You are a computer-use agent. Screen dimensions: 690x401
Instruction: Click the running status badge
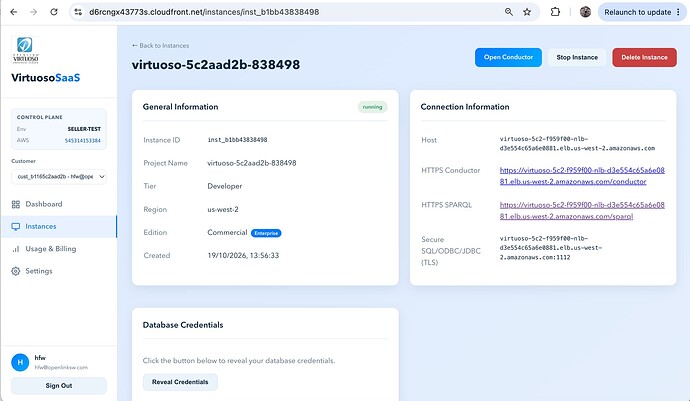coord(372,107)
